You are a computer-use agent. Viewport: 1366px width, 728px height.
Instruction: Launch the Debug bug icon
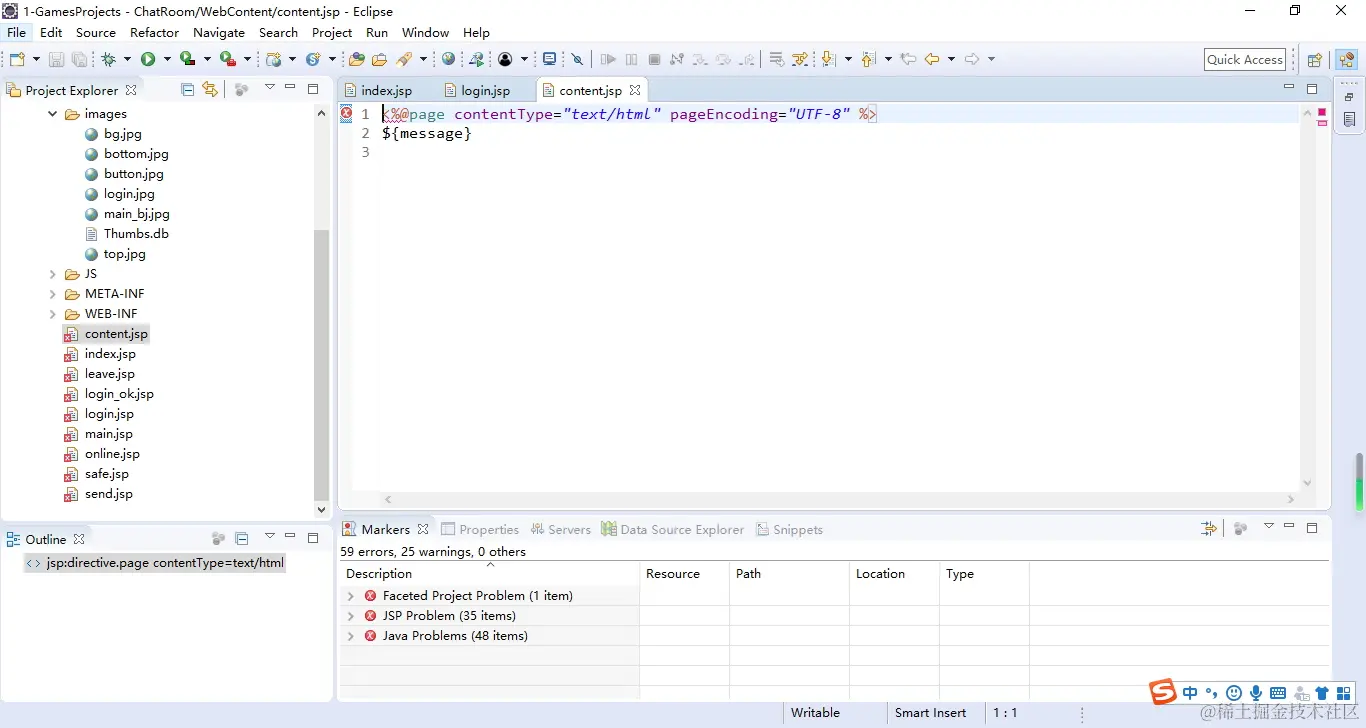pyautogui.click(x=109, y=59)
